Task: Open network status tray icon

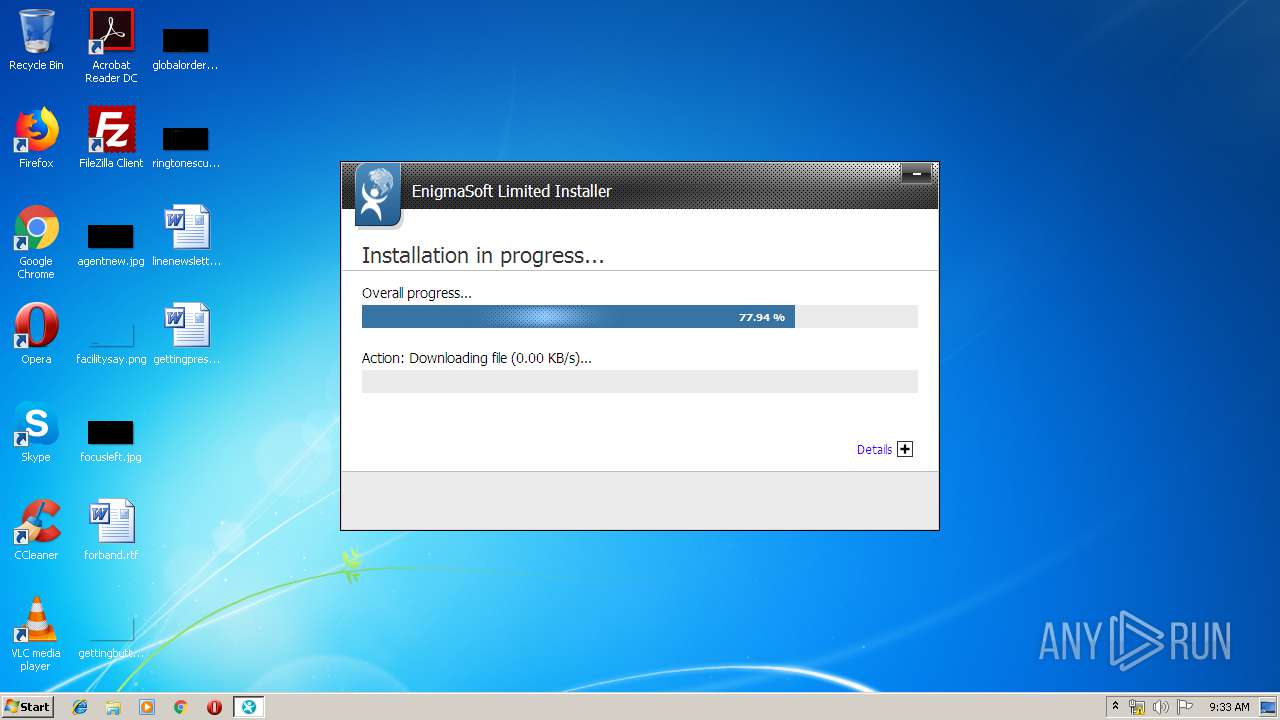Action: (x=1137, y=707)
